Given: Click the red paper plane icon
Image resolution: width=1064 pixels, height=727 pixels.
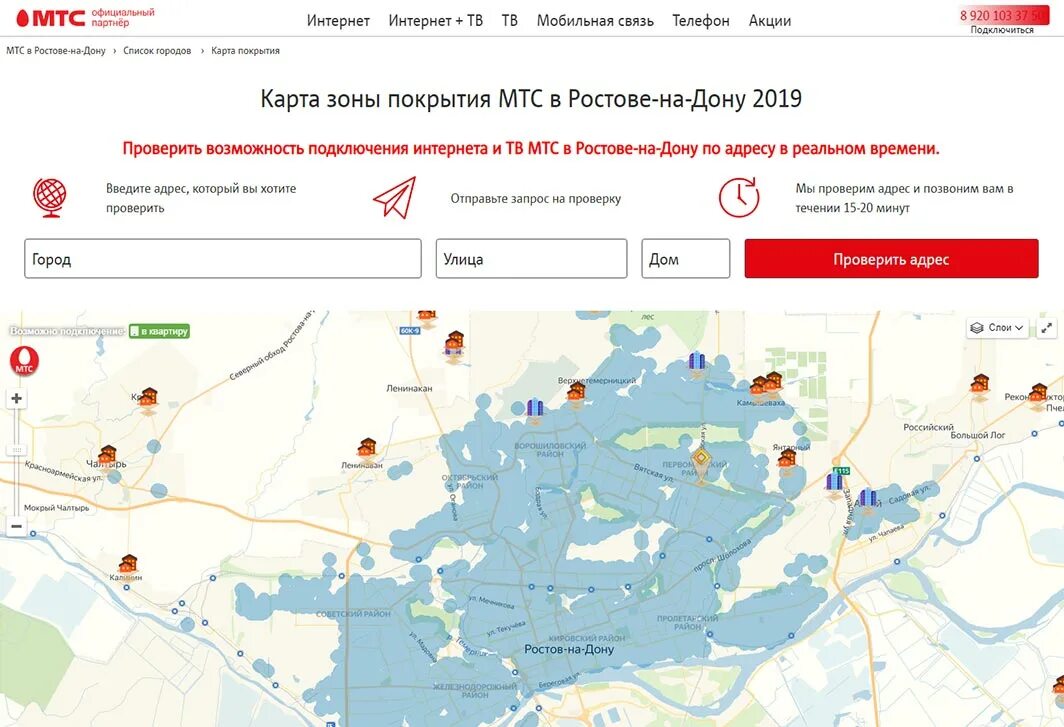Looking at the screenshot, I should (x=395, y=198).
